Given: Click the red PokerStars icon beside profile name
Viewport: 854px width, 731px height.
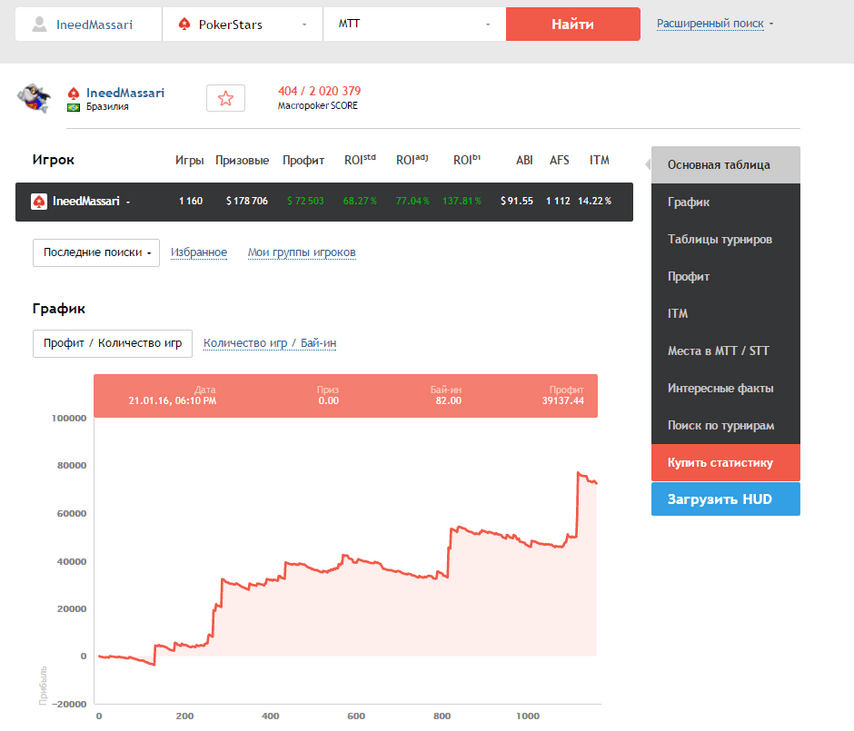Looking at the screenshot, I should (74, 93).
